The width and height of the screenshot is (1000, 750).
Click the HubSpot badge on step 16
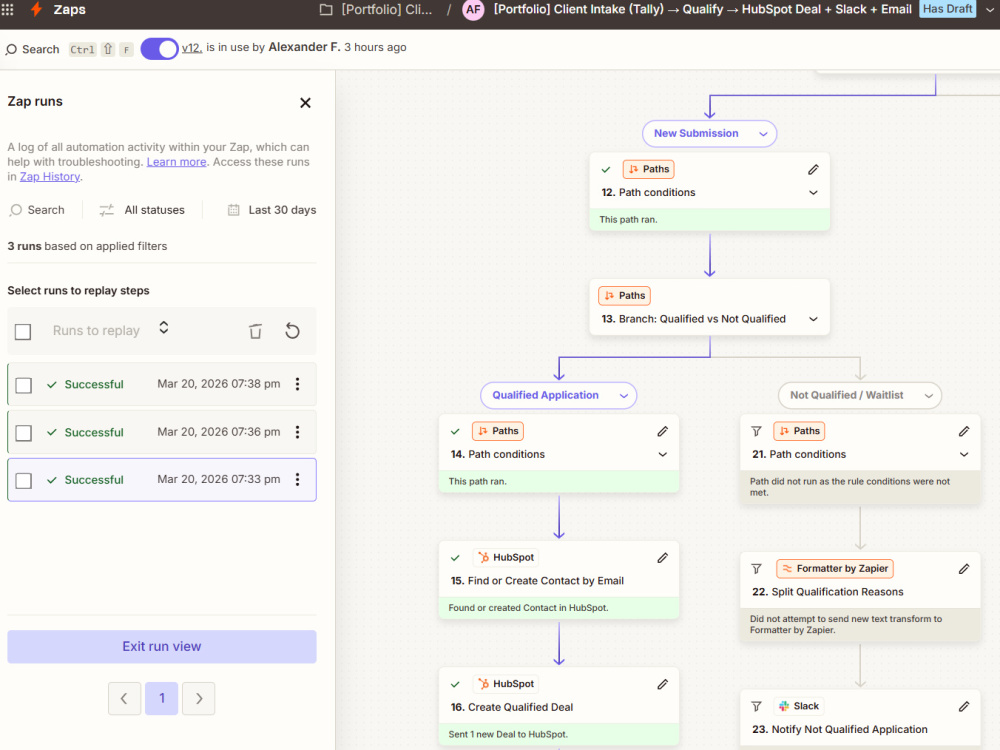tap(506, 684)
